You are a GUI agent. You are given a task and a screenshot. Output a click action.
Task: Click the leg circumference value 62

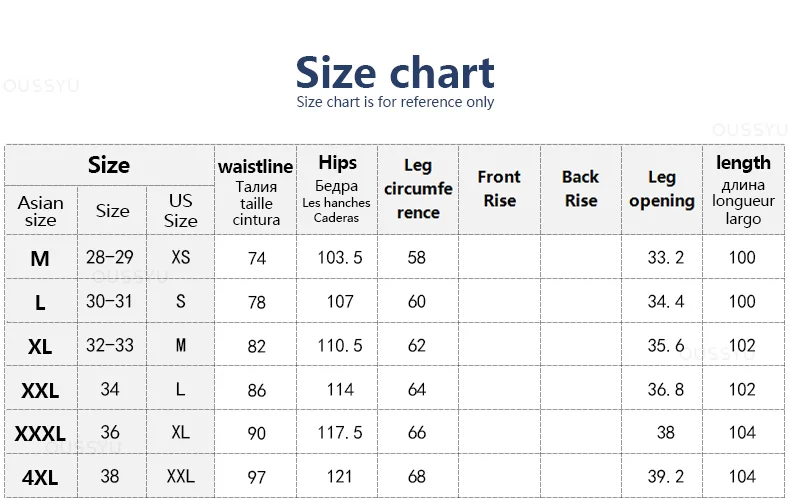point(417,346)
